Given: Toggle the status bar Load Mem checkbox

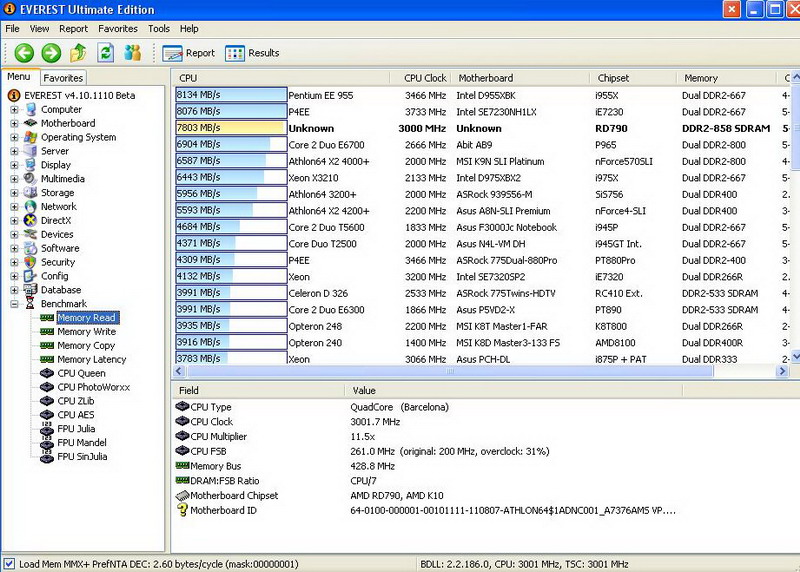Looking at the screenshot, I should point(9,564).
